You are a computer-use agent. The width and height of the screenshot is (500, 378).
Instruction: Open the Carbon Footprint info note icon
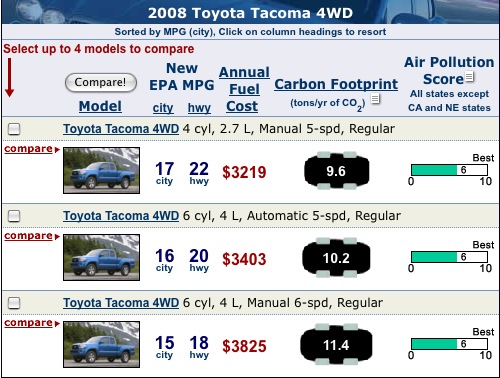375,99
